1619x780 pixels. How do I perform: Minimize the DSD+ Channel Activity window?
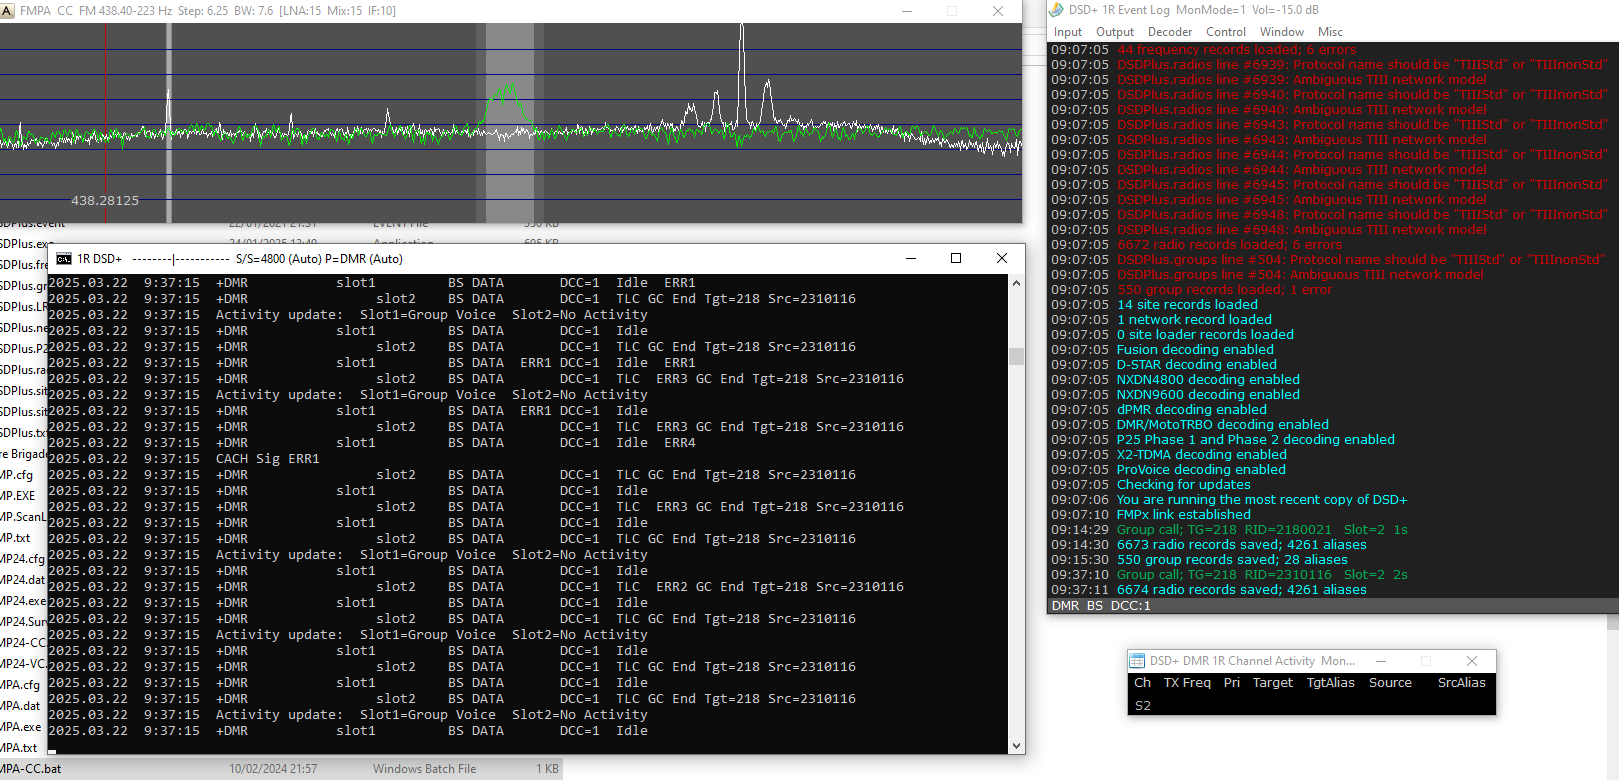(x=1381, y=661)
